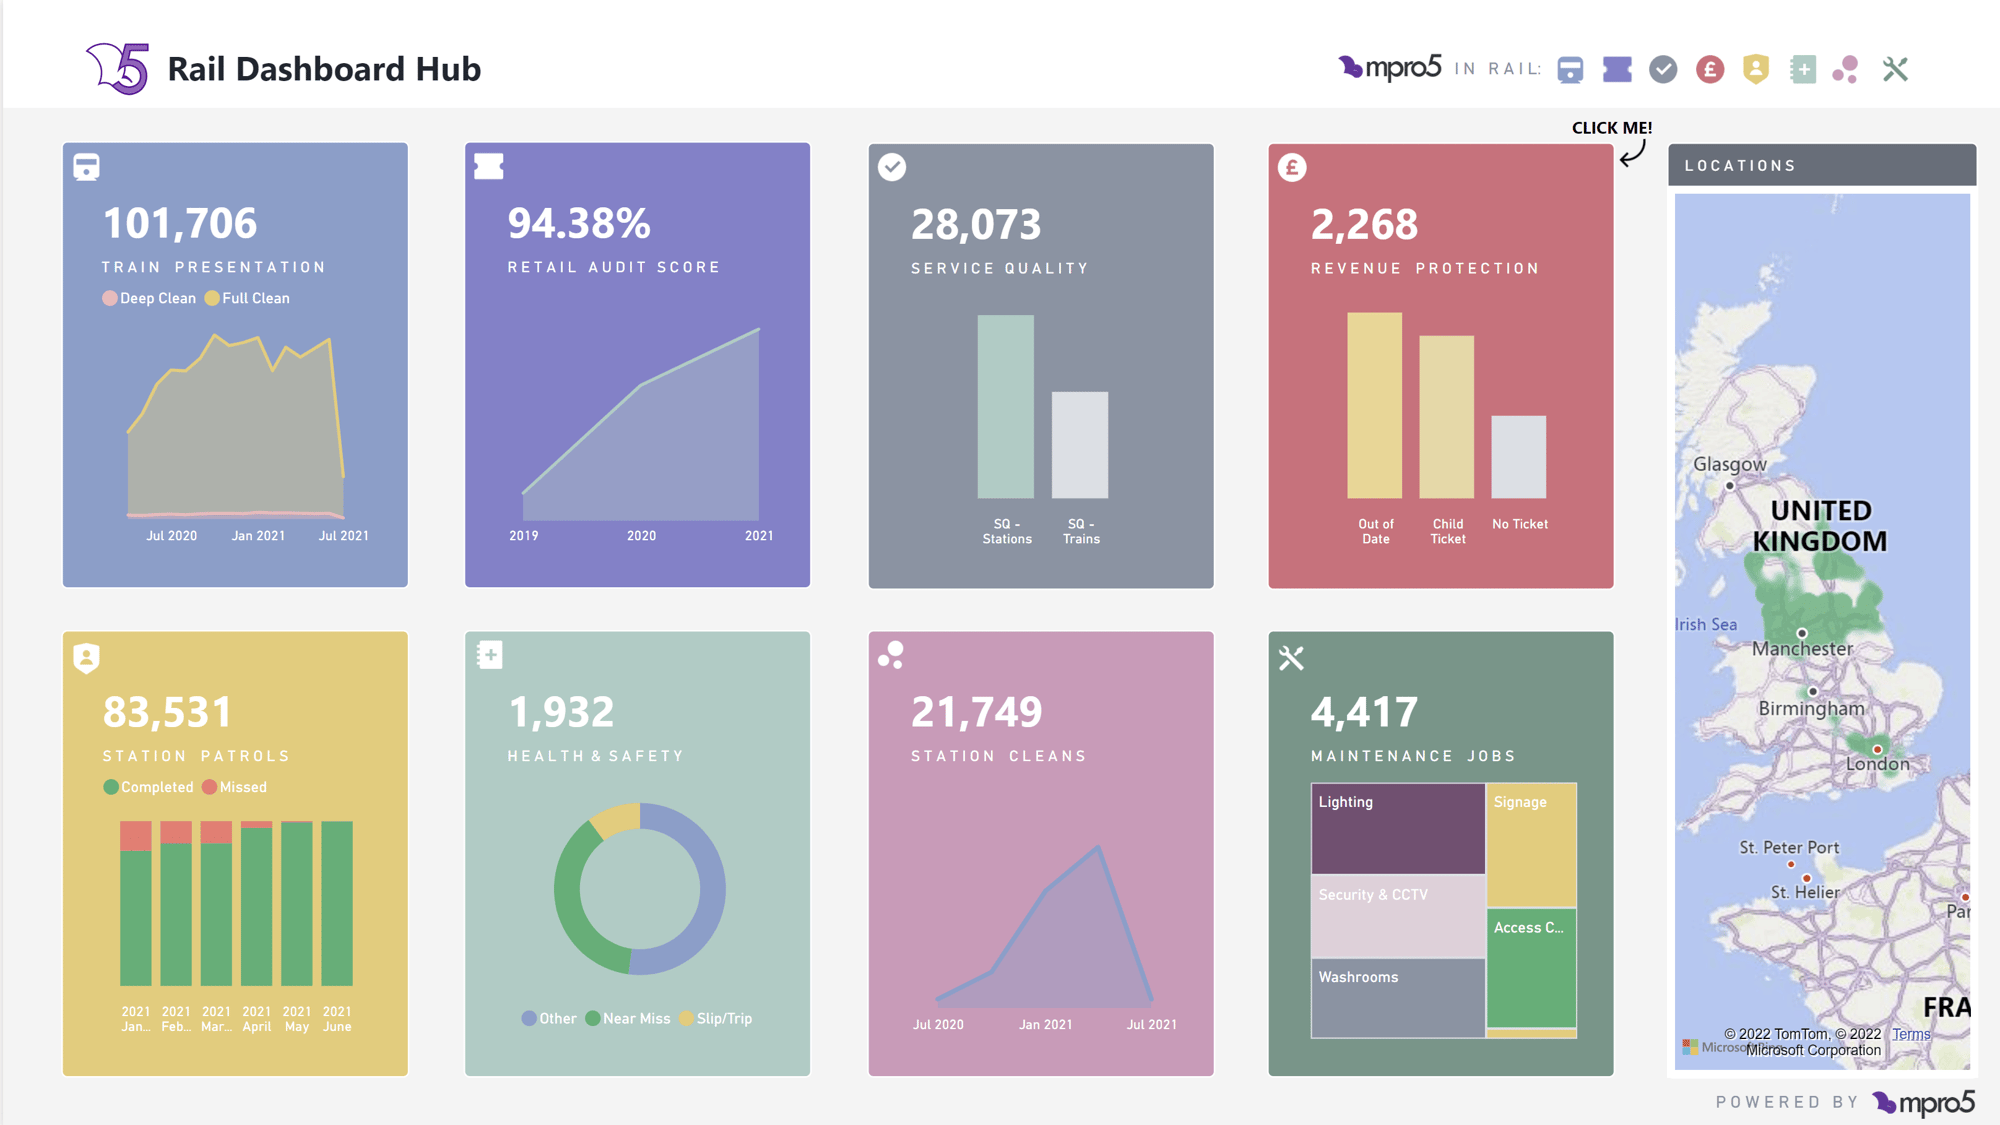This screenshot has height=1125, width=2000.
Task: Click the Revenue Protection pound icon
Action: (1293, 168)
